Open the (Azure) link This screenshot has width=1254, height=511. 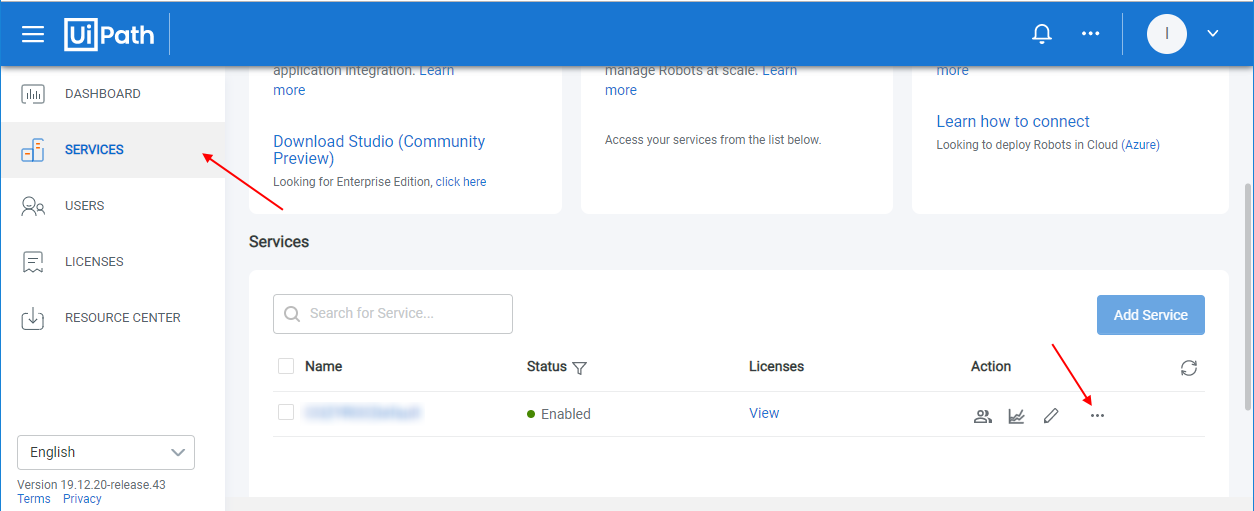(x=1140, y=145)
